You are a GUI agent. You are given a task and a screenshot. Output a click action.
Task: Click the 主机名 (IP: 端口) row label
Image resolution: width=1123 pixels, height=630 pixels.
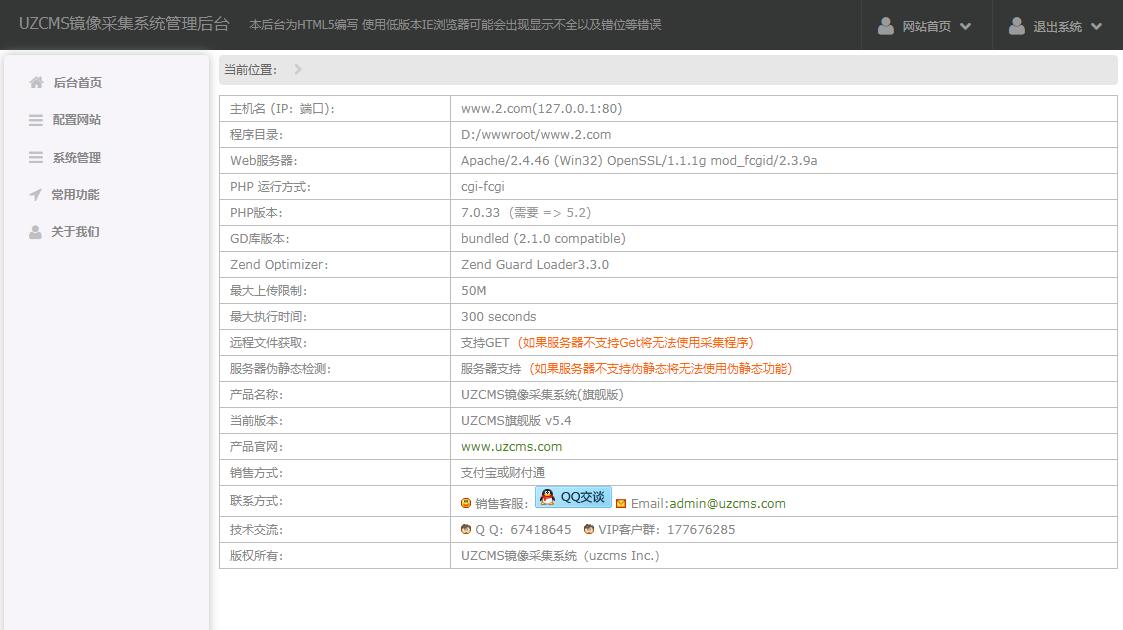[x=282, y=109]
